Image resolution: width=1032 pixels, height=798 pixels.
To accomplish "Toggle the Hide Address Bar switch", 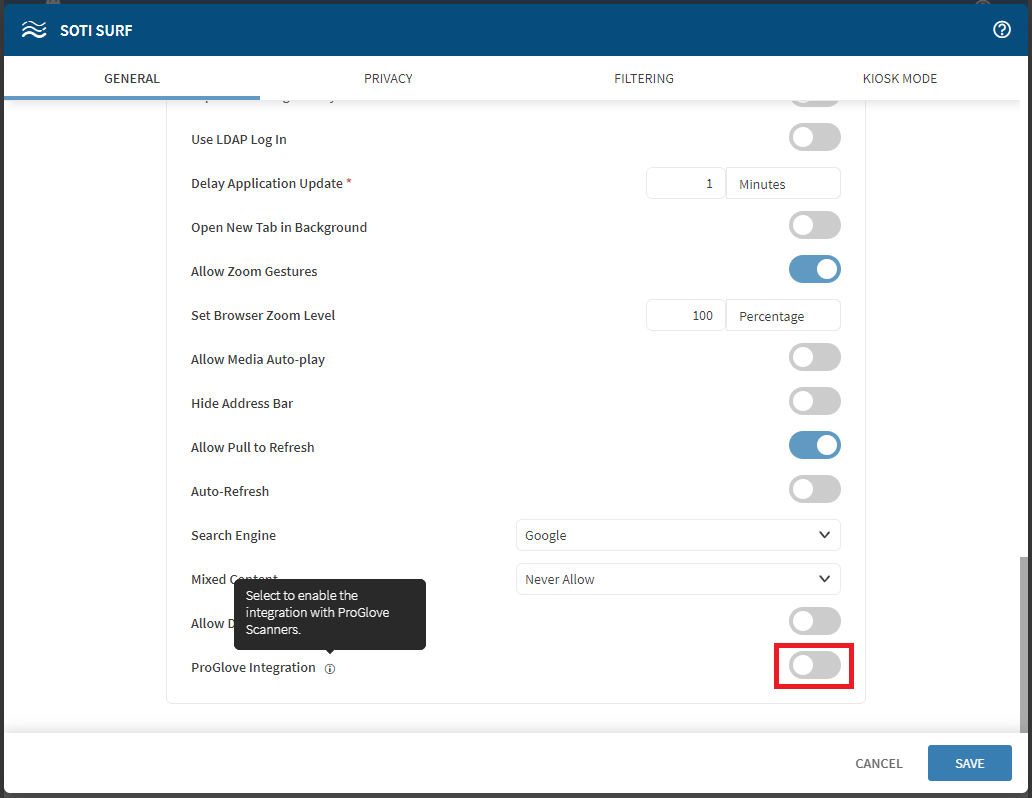I will point(814,402).
